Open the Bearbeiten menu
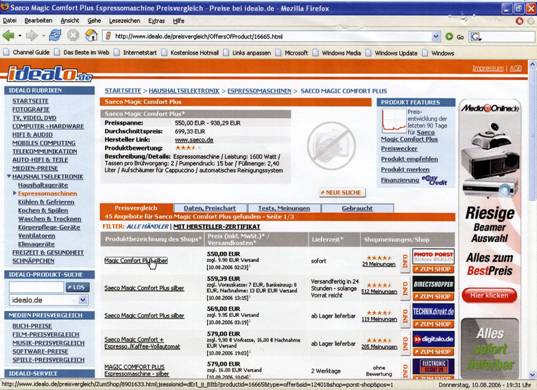Image resolution: width=537 pixels, height=390 pixels. point(38,21)
